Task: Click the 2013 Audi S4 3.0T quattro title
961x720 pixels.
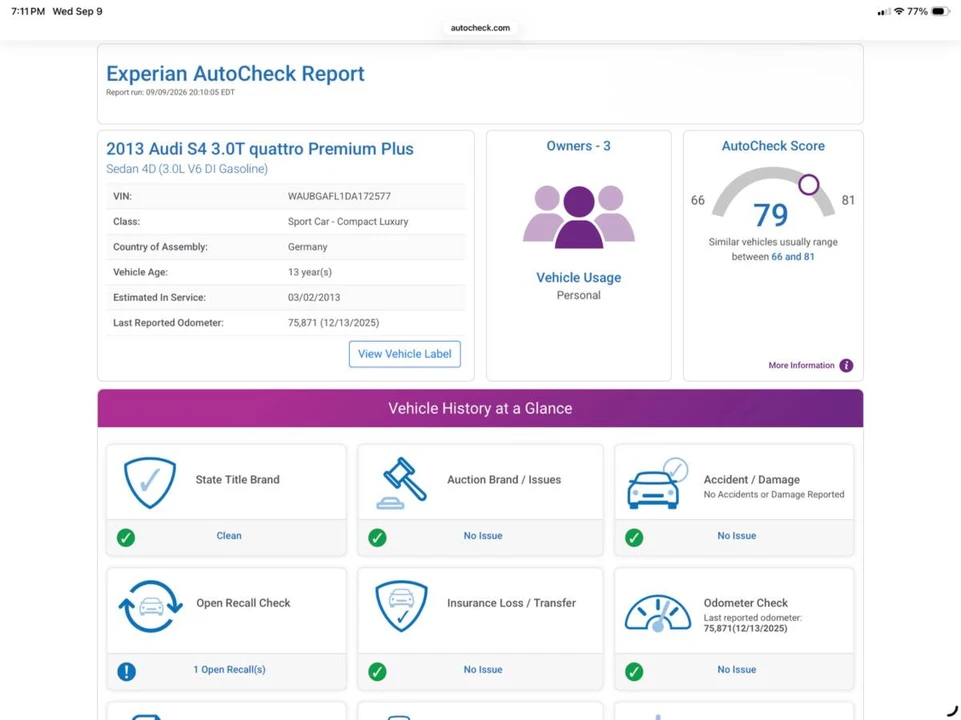Action: pyautogui.click(x=260, y=149)
